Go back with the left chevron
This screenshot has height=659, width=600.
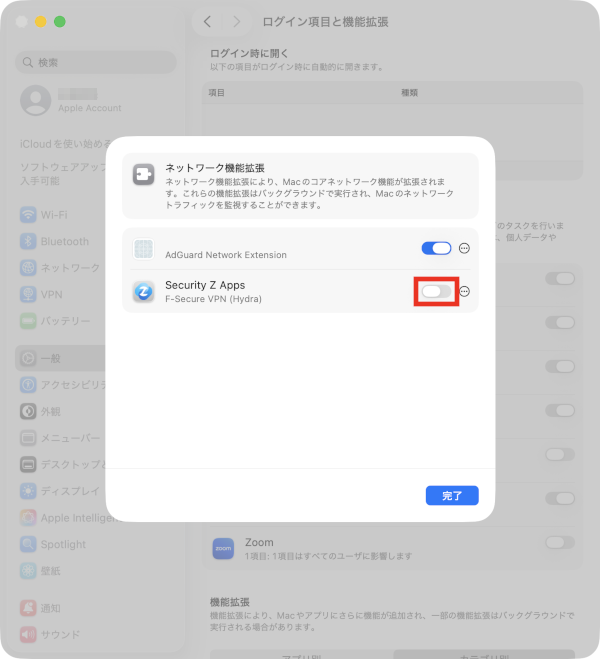[207, 21]
